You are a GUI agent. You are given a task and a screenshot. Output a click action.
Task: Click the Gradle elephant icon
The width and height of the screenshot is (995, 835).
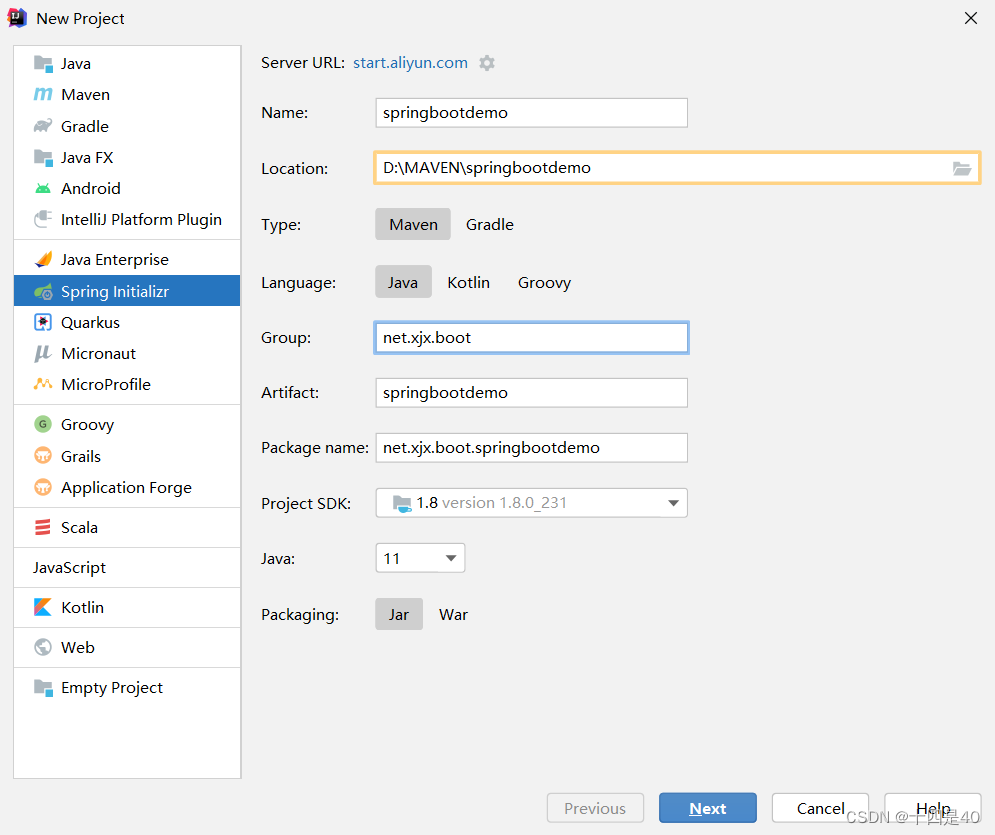[43, 126]
